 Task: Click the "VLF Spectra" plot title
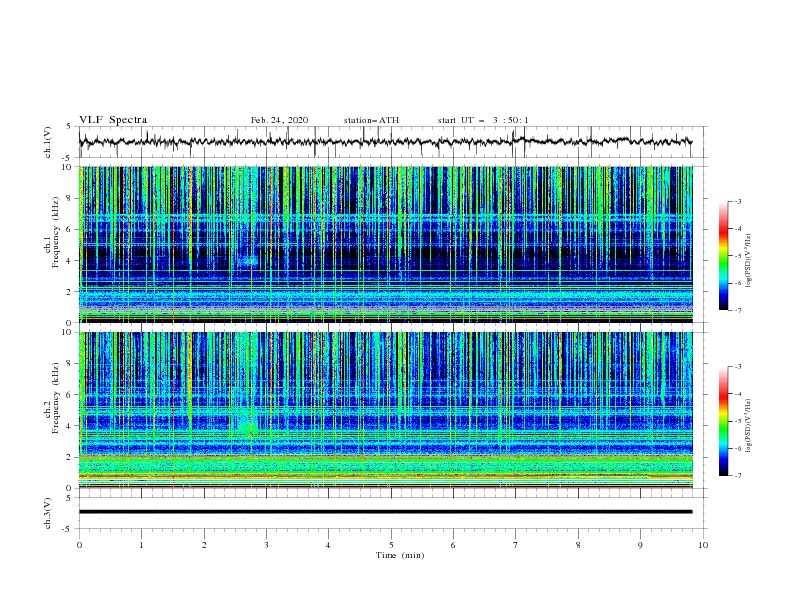113,120
